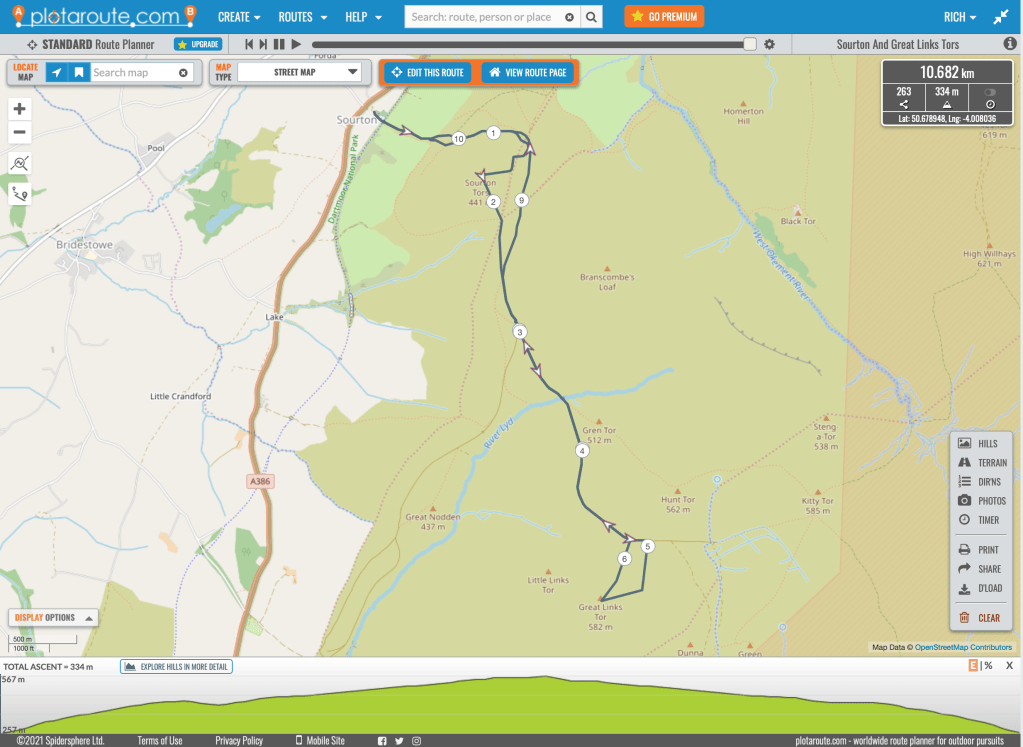Zoom out of the map

[19, 133]
